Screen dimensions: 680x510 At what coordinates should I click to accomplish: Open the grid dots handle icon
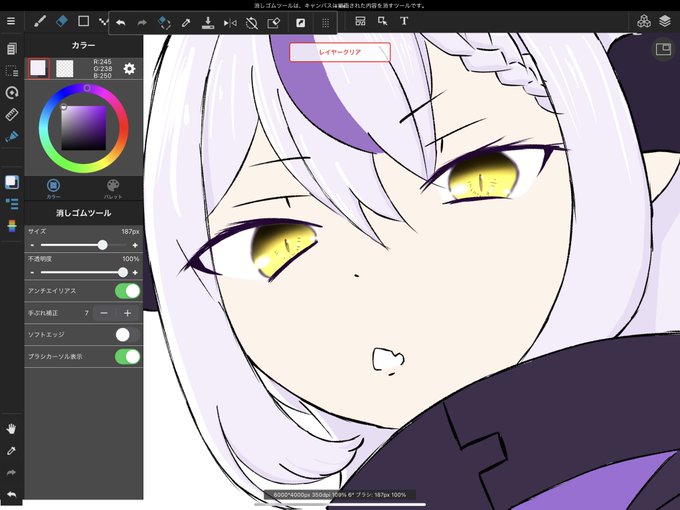[325, 23]
